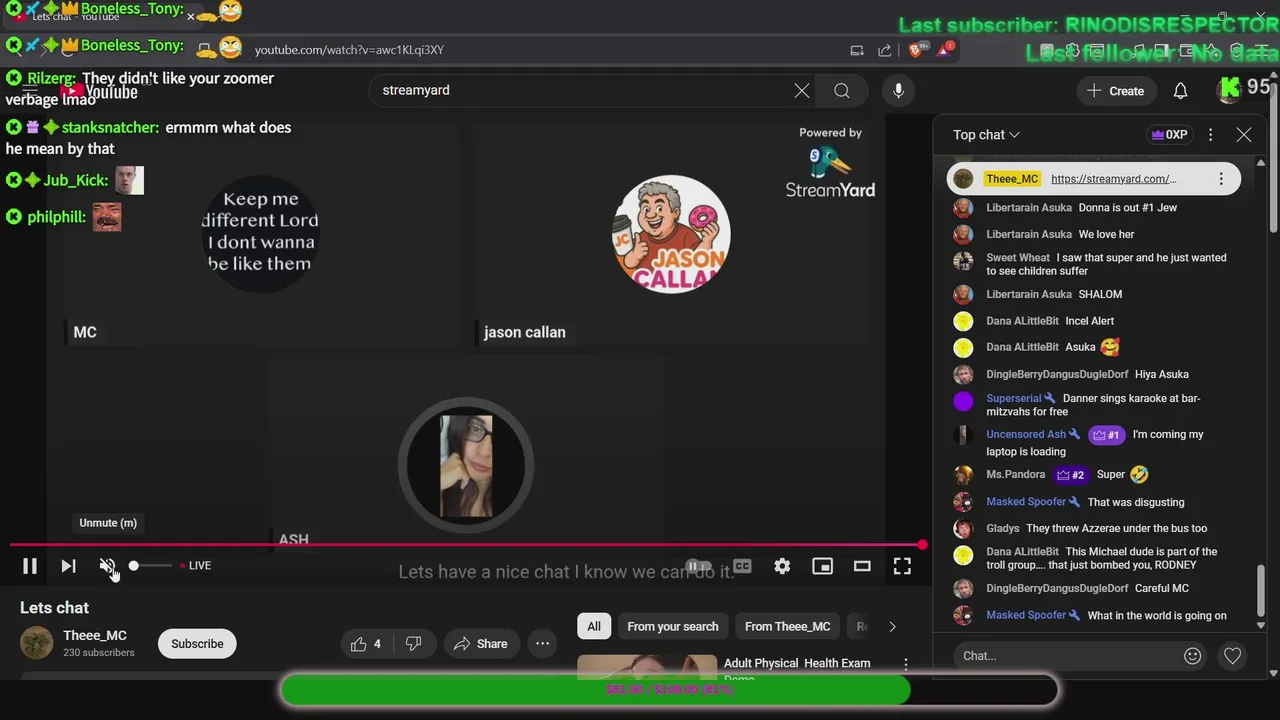Viewport: 1280px width, 720px height.
Task: Click Masked Spoofer's 'That was disgusting' message
Action: tap(1136, 502)
